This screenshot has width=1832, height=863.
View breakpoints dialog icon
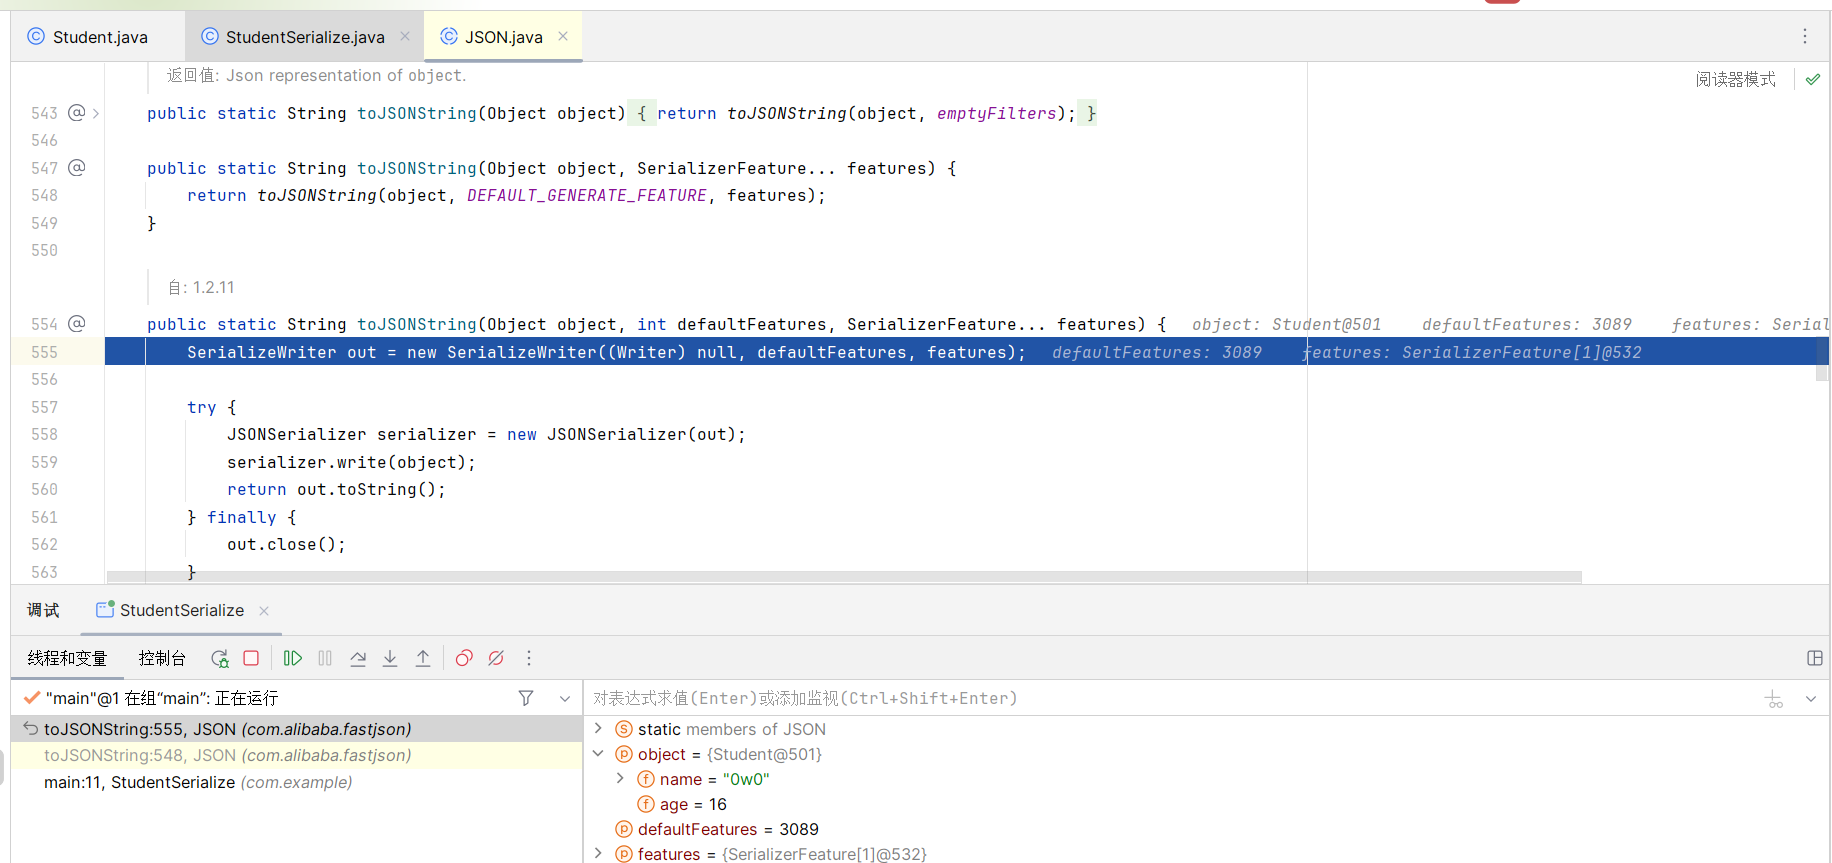(464, 658)
